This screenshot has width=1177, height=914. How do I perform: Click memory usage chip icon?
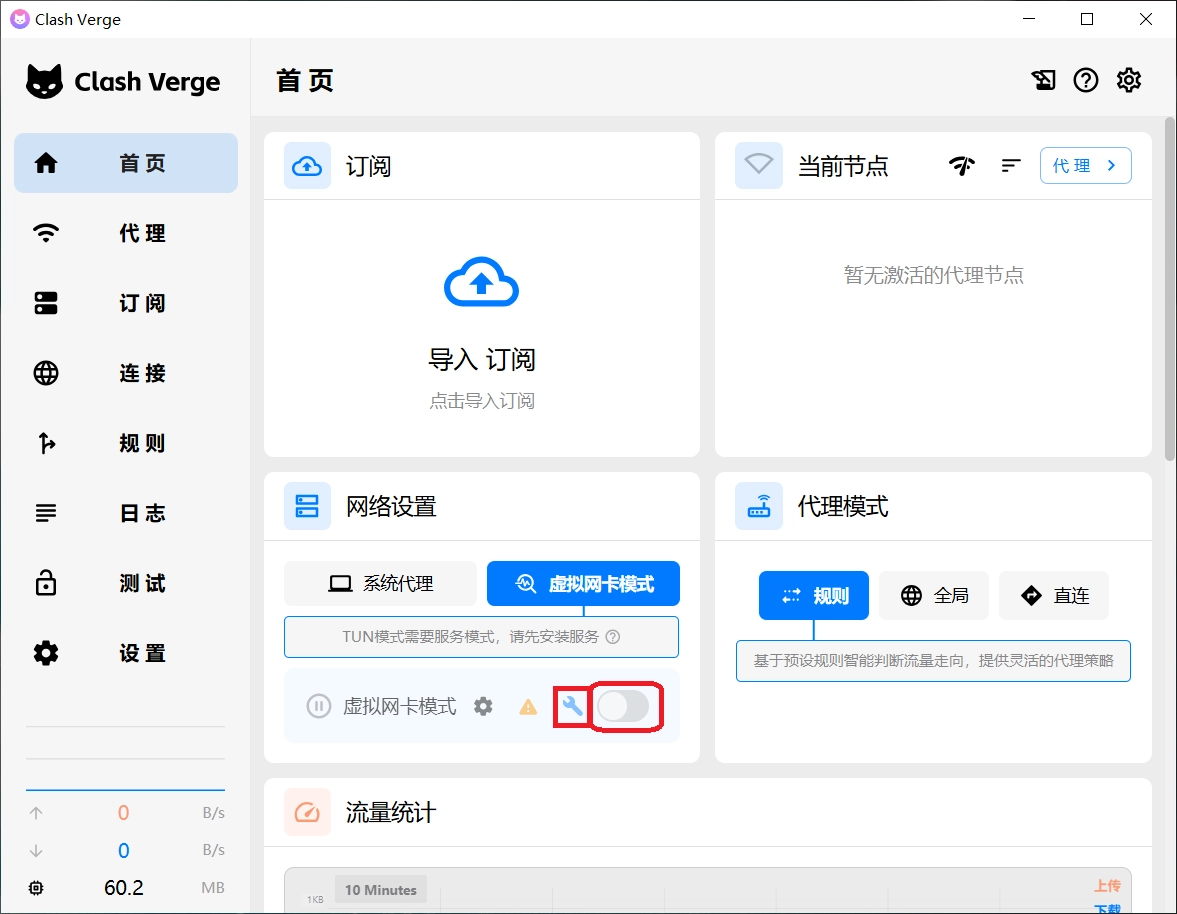pyautogui.click(x=36, y=888)
